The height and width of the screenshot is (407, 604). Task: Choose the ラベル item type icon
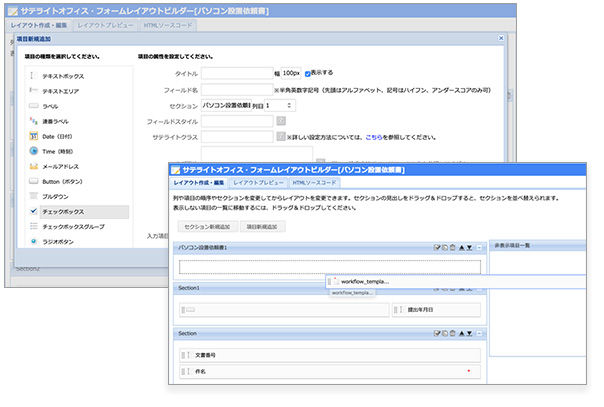34,106
